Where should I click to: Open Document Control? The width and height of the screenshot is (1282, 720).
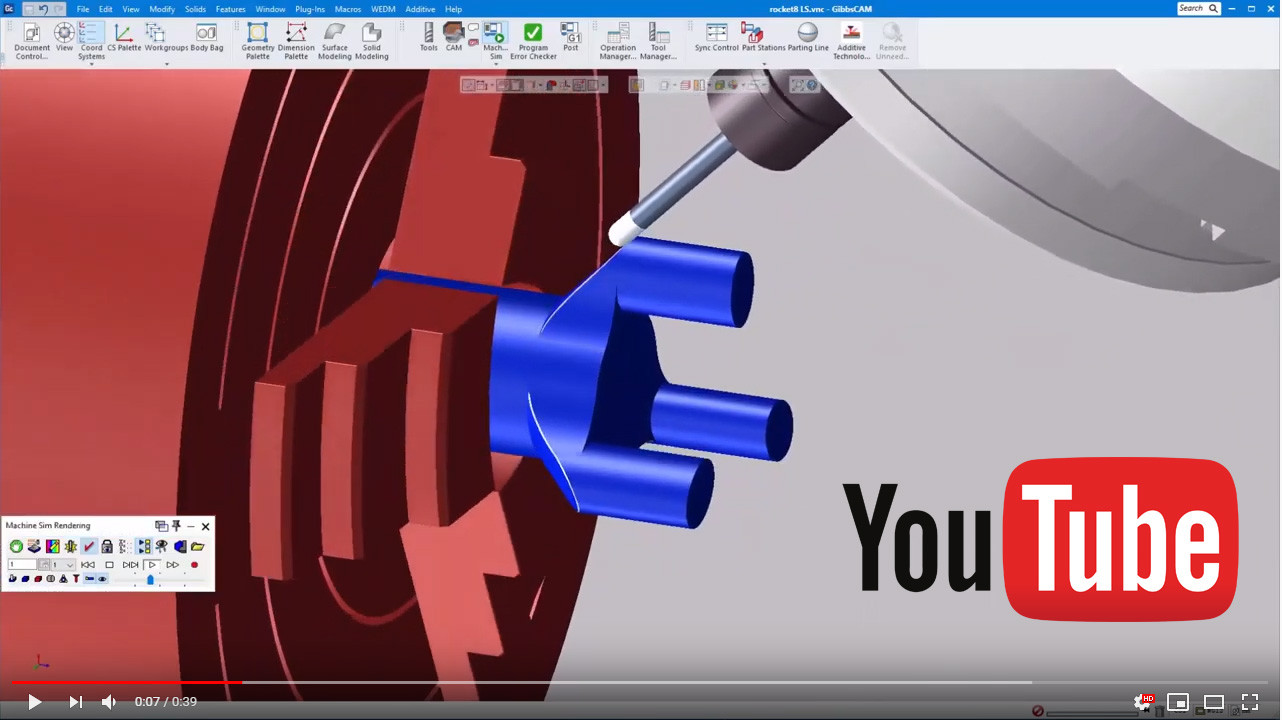click(x=32, y=41)
